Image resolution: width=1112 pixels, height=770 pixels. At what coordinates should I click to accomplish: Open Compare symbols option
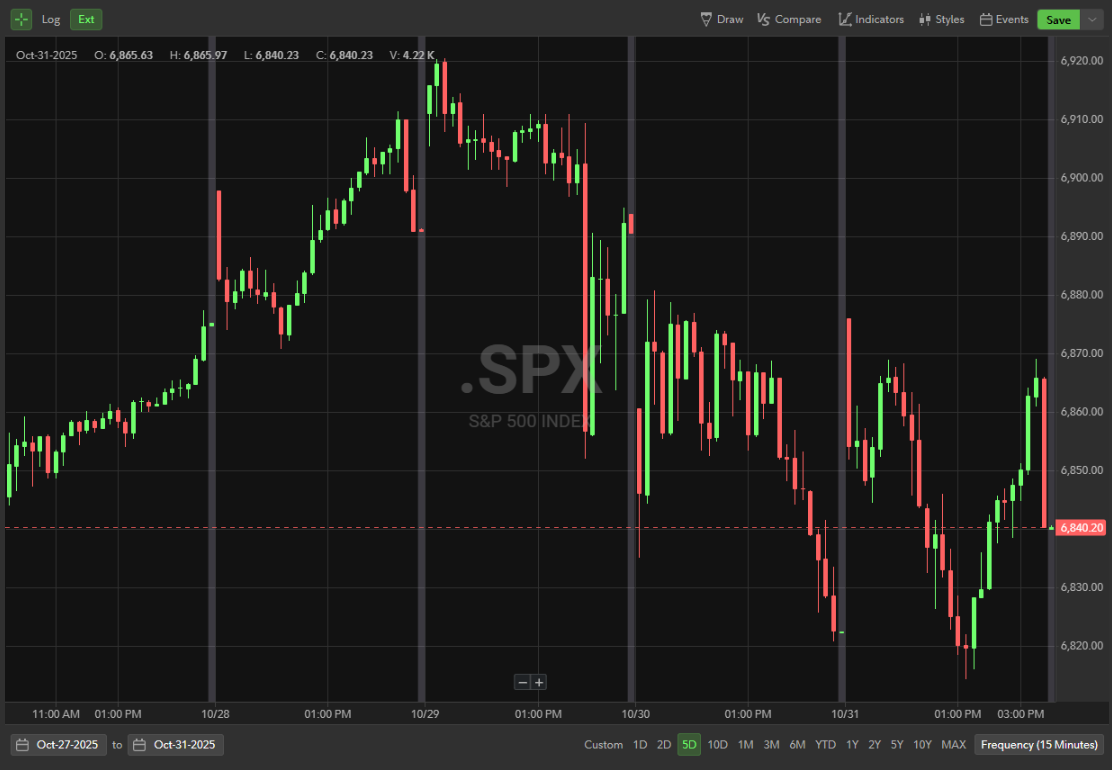[789, 19]
